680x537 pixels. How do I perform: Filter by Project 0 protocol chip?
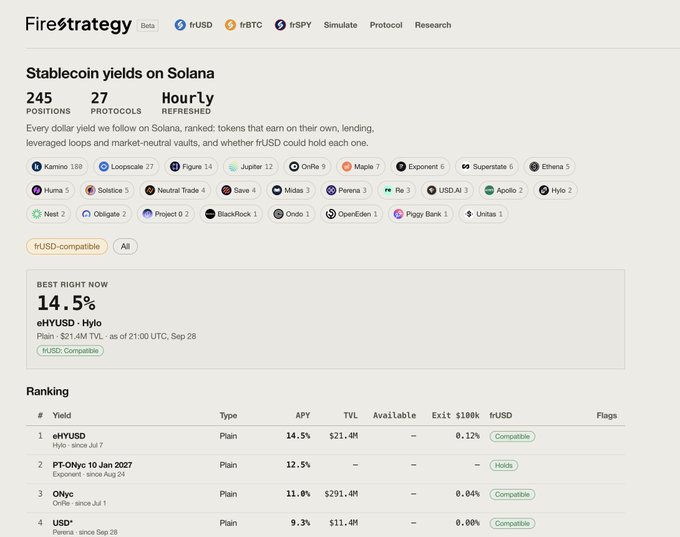[x=166, y=214]
